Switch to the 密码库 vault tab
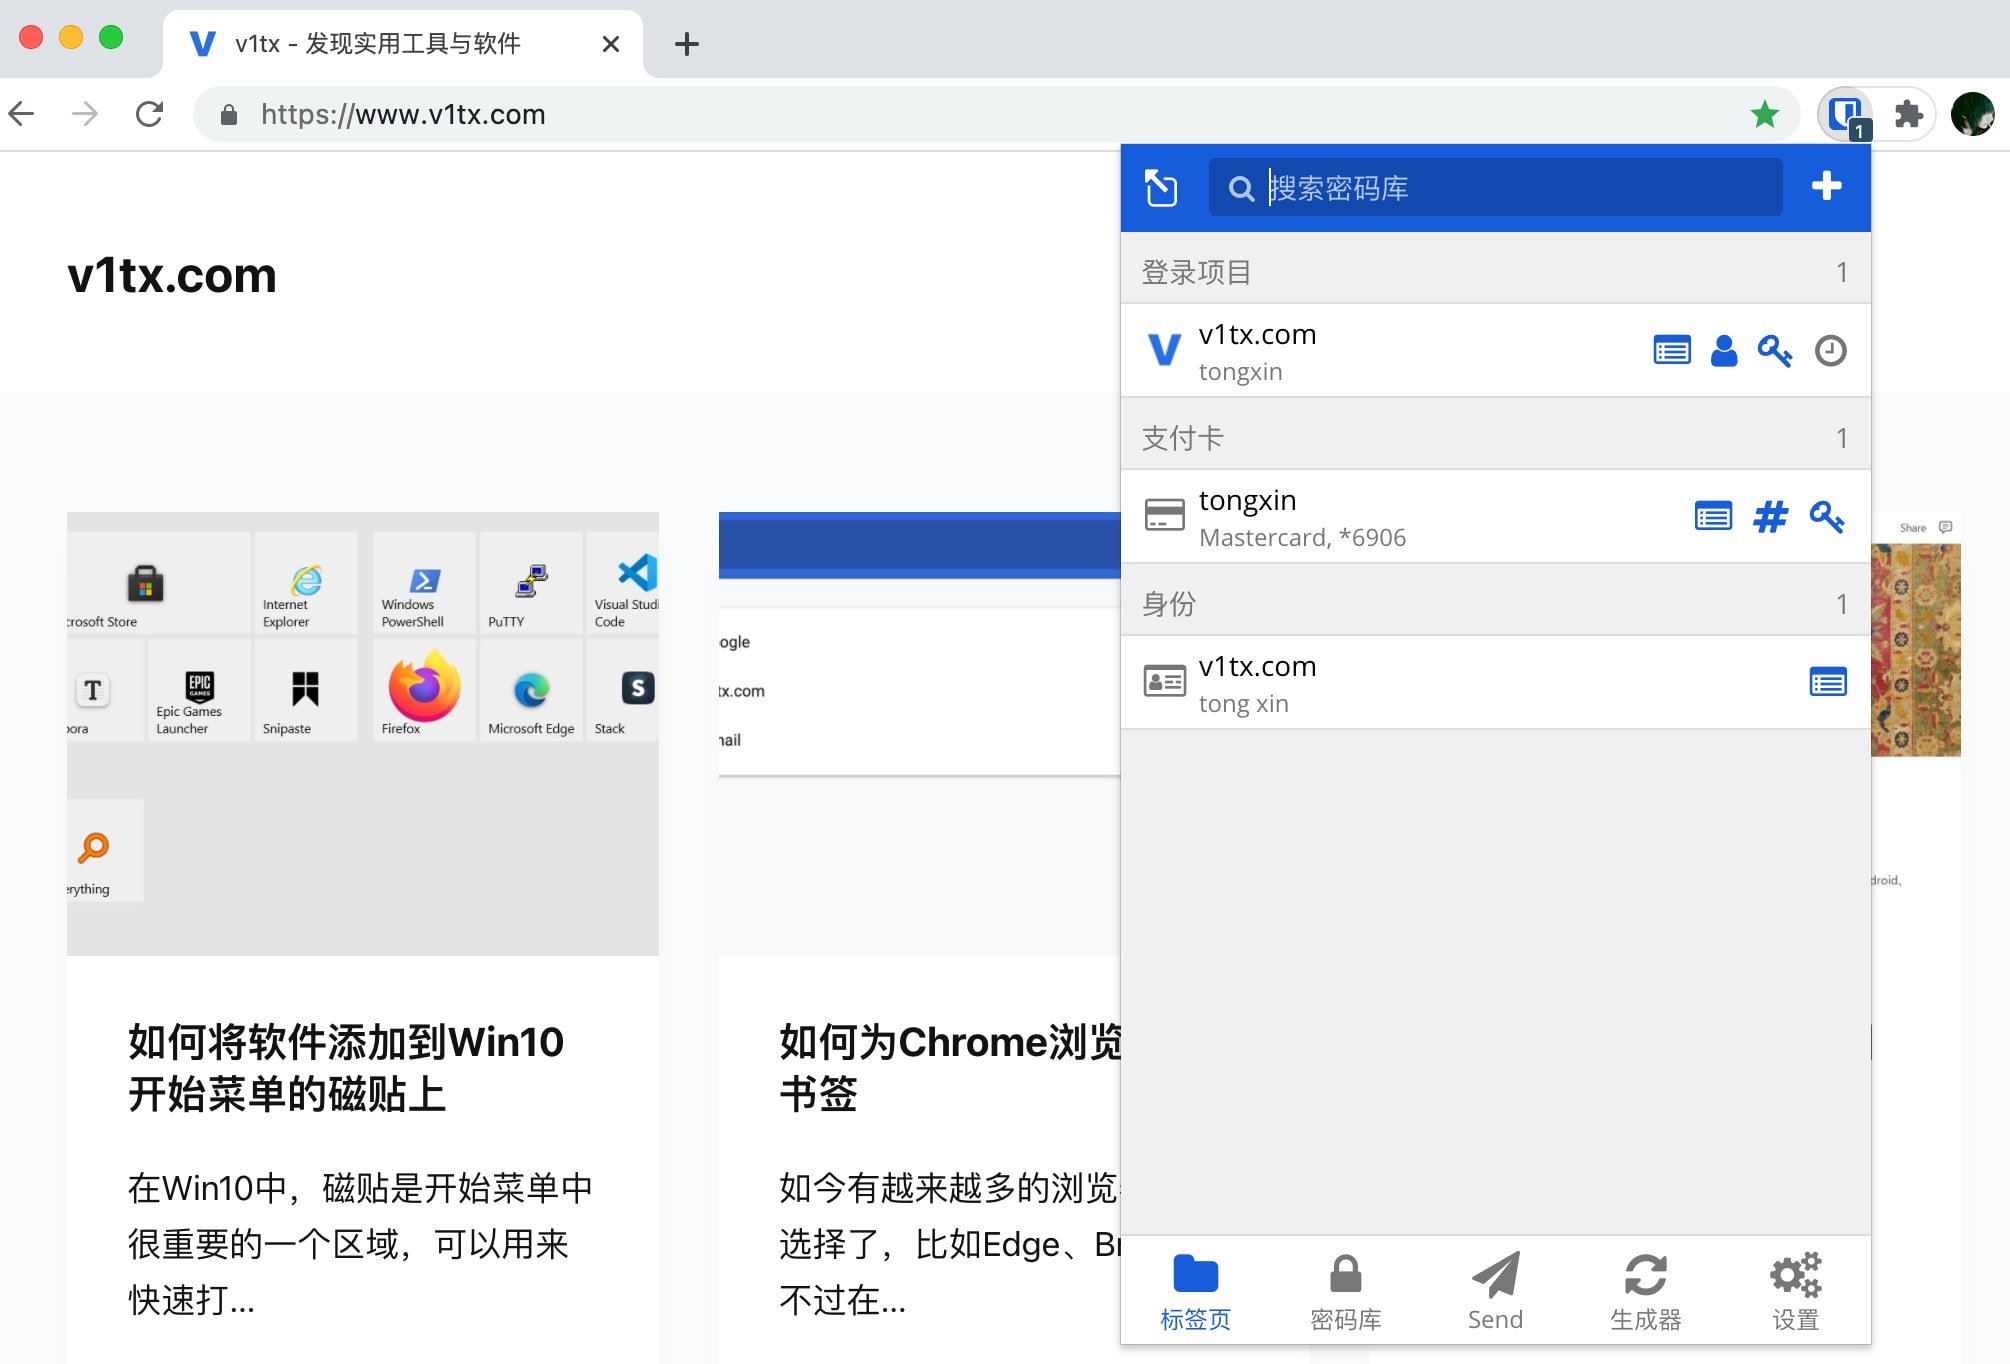The height and width of the screenshot is (1364, 2010). tap(1345, 1290)
